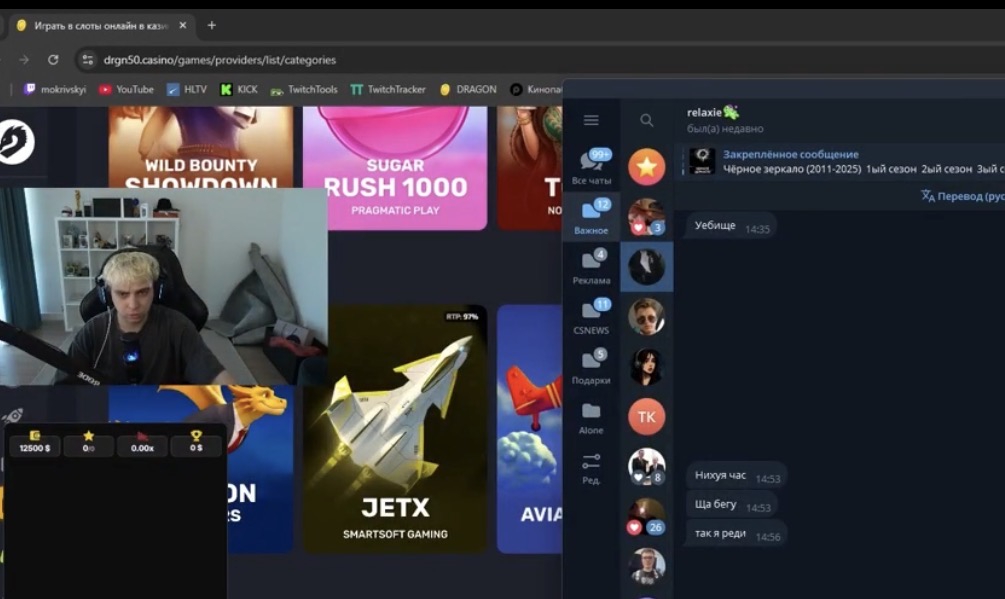
Task: Open chat with 8 unread badge
Action: 647,466
